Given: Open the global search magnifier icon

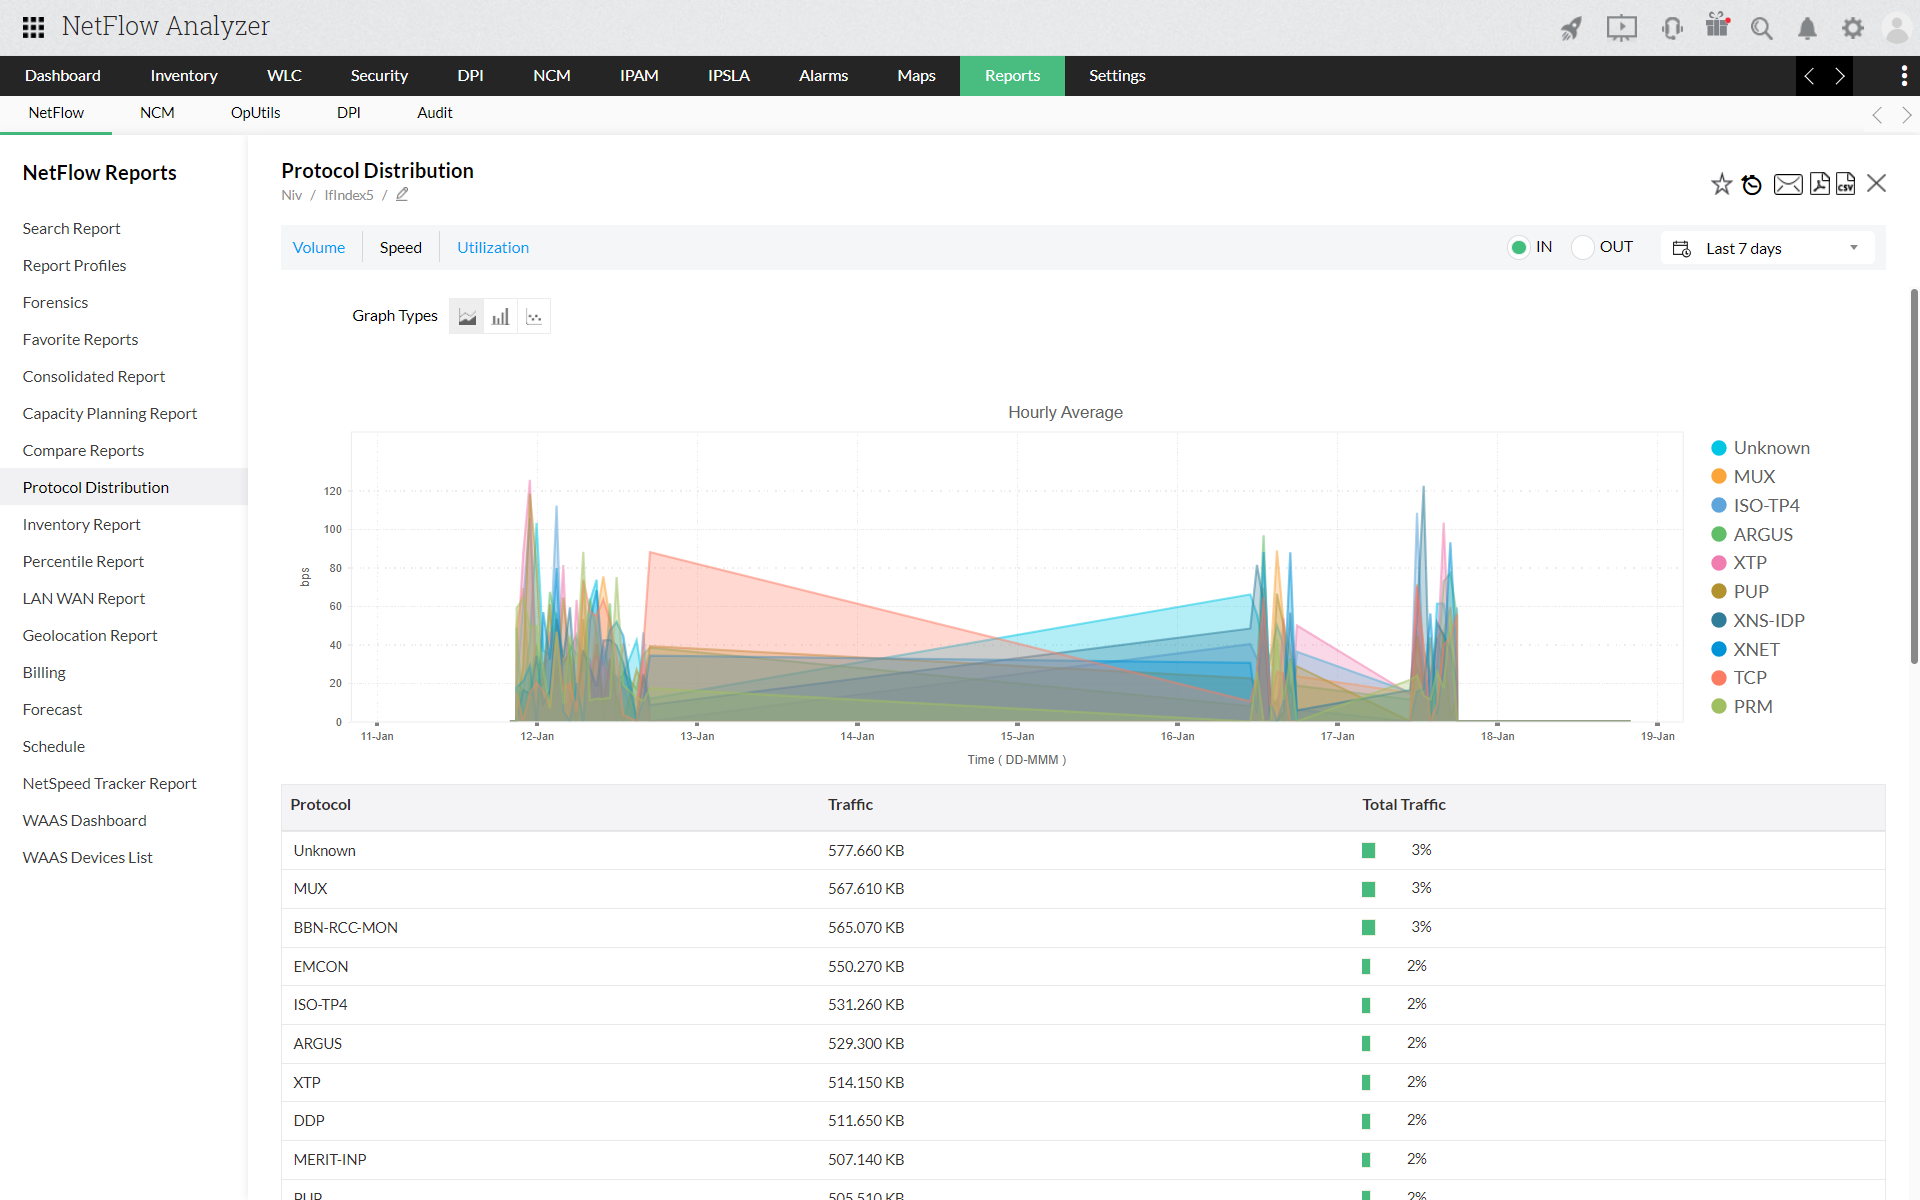Looking at the screenshot, I should tap(1762, 28).
